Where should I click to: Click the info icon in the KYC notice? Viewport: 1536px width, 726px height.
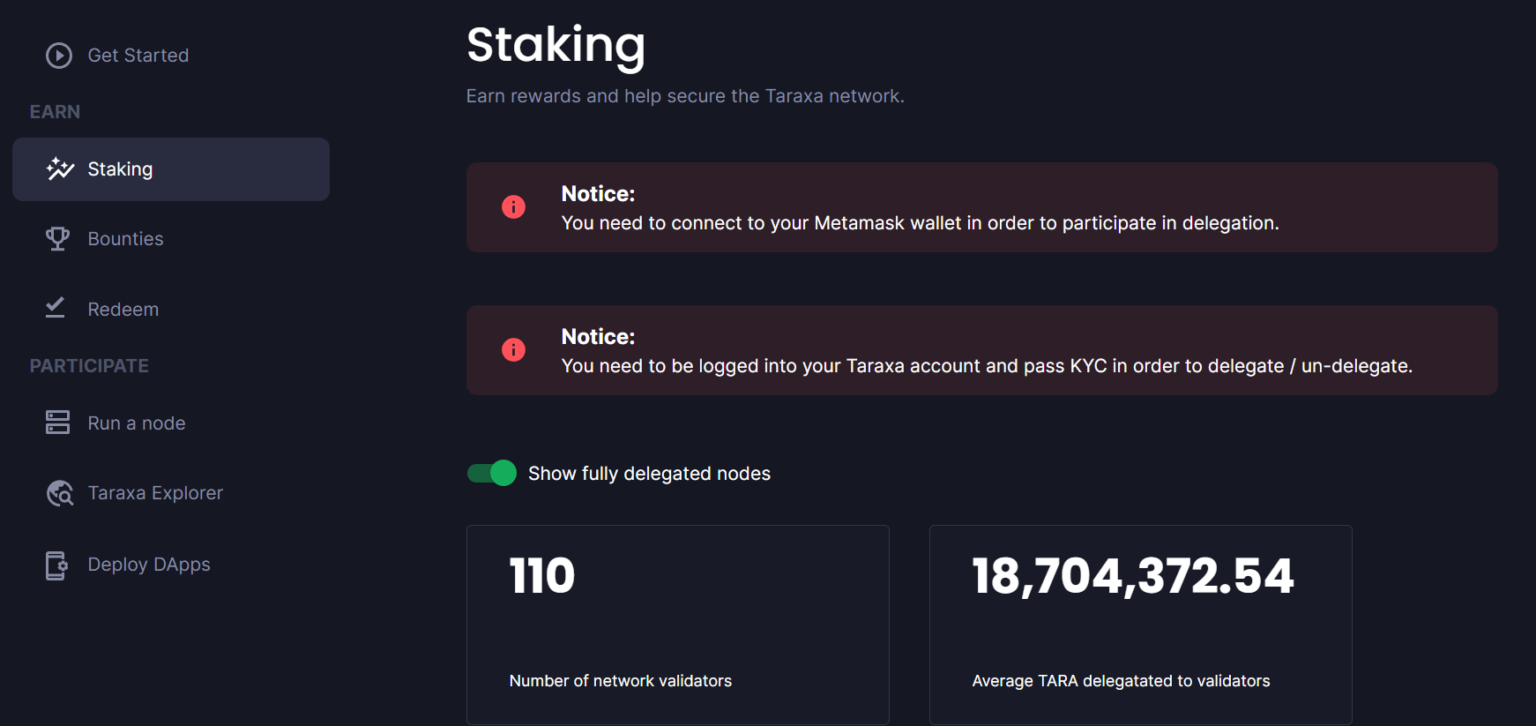pyautogui.click(x=513, y=350)
